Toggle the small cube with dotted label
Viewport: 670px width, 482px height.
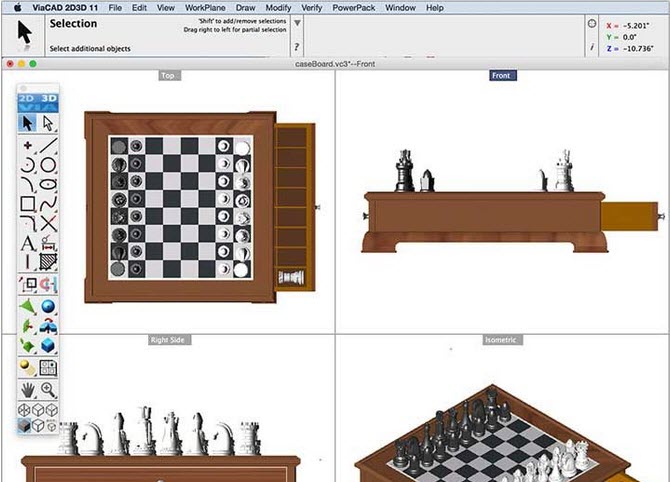[52, 426]
